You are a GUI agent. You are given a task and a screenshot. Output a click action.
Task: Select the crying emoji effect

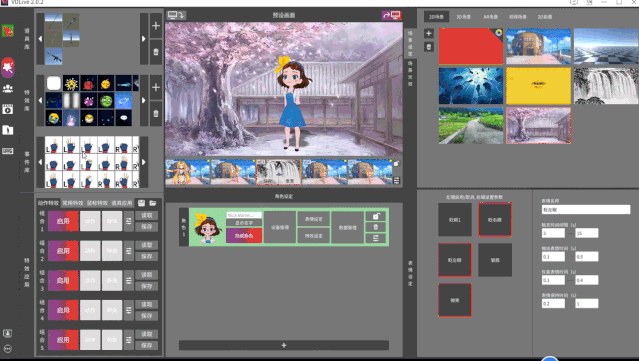tap(53, 118)
